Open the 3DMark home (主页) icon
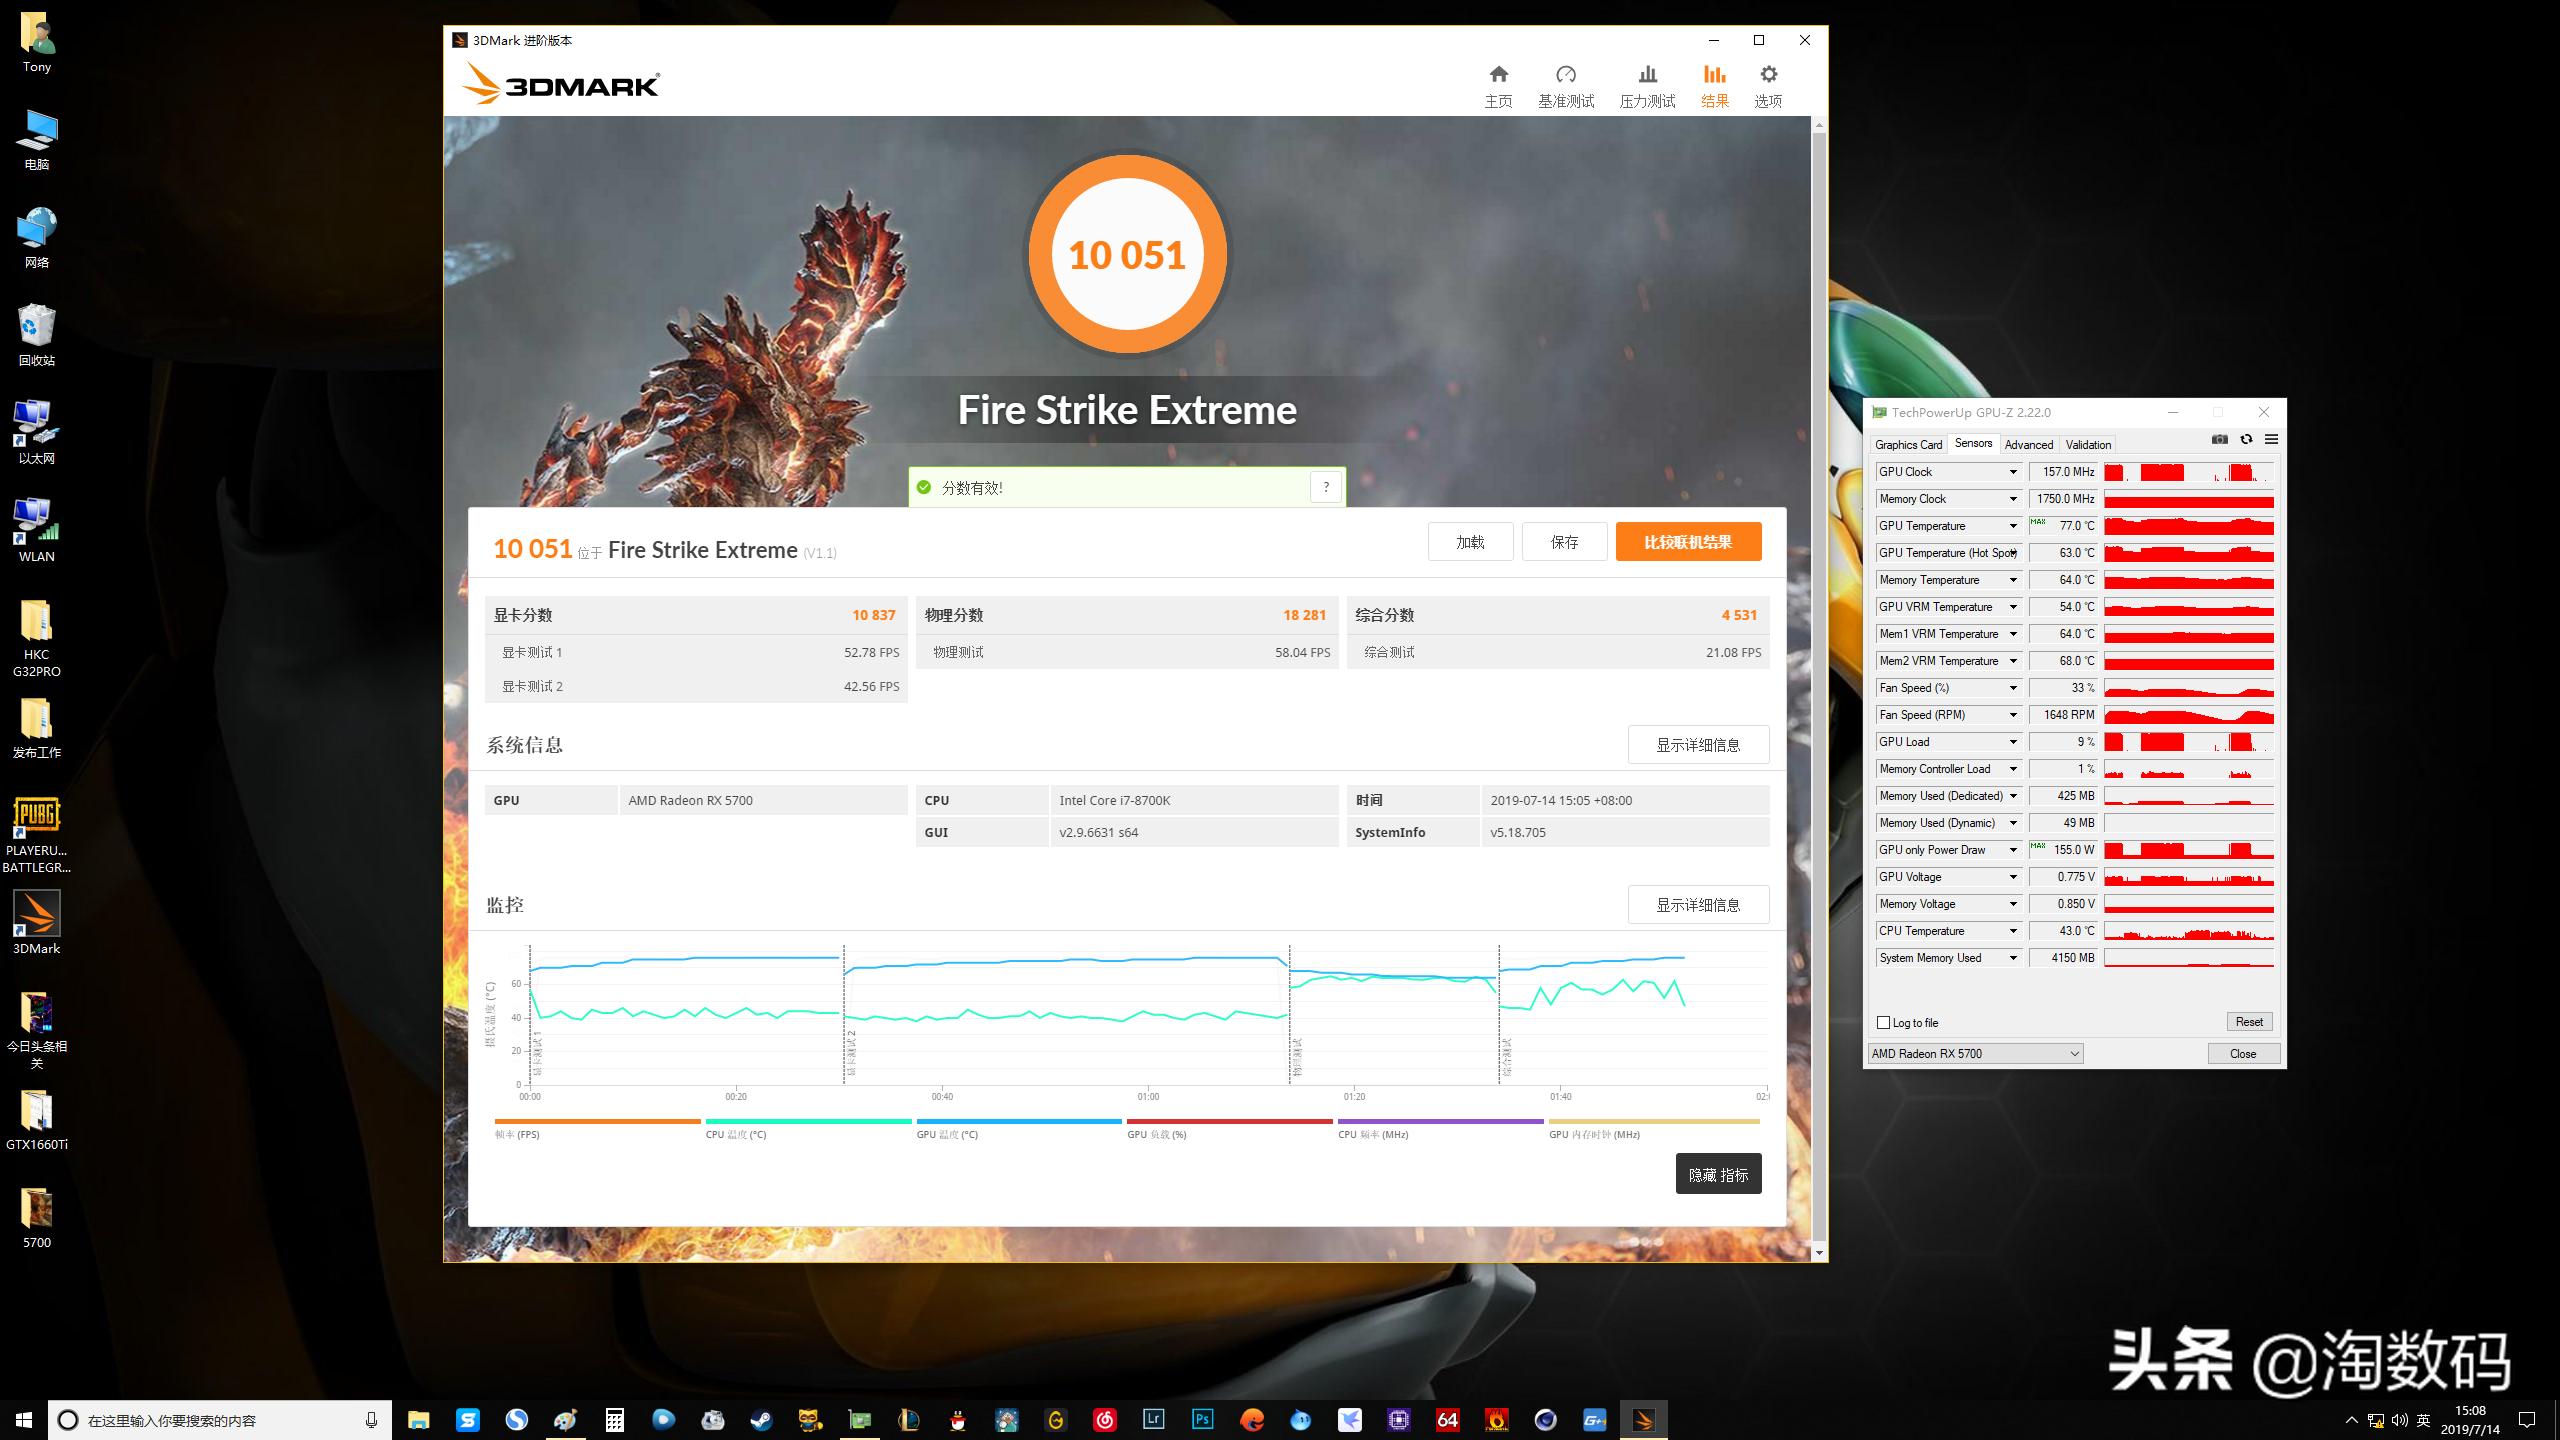The image size is (2560, 1440). [x=1498, y=75]
